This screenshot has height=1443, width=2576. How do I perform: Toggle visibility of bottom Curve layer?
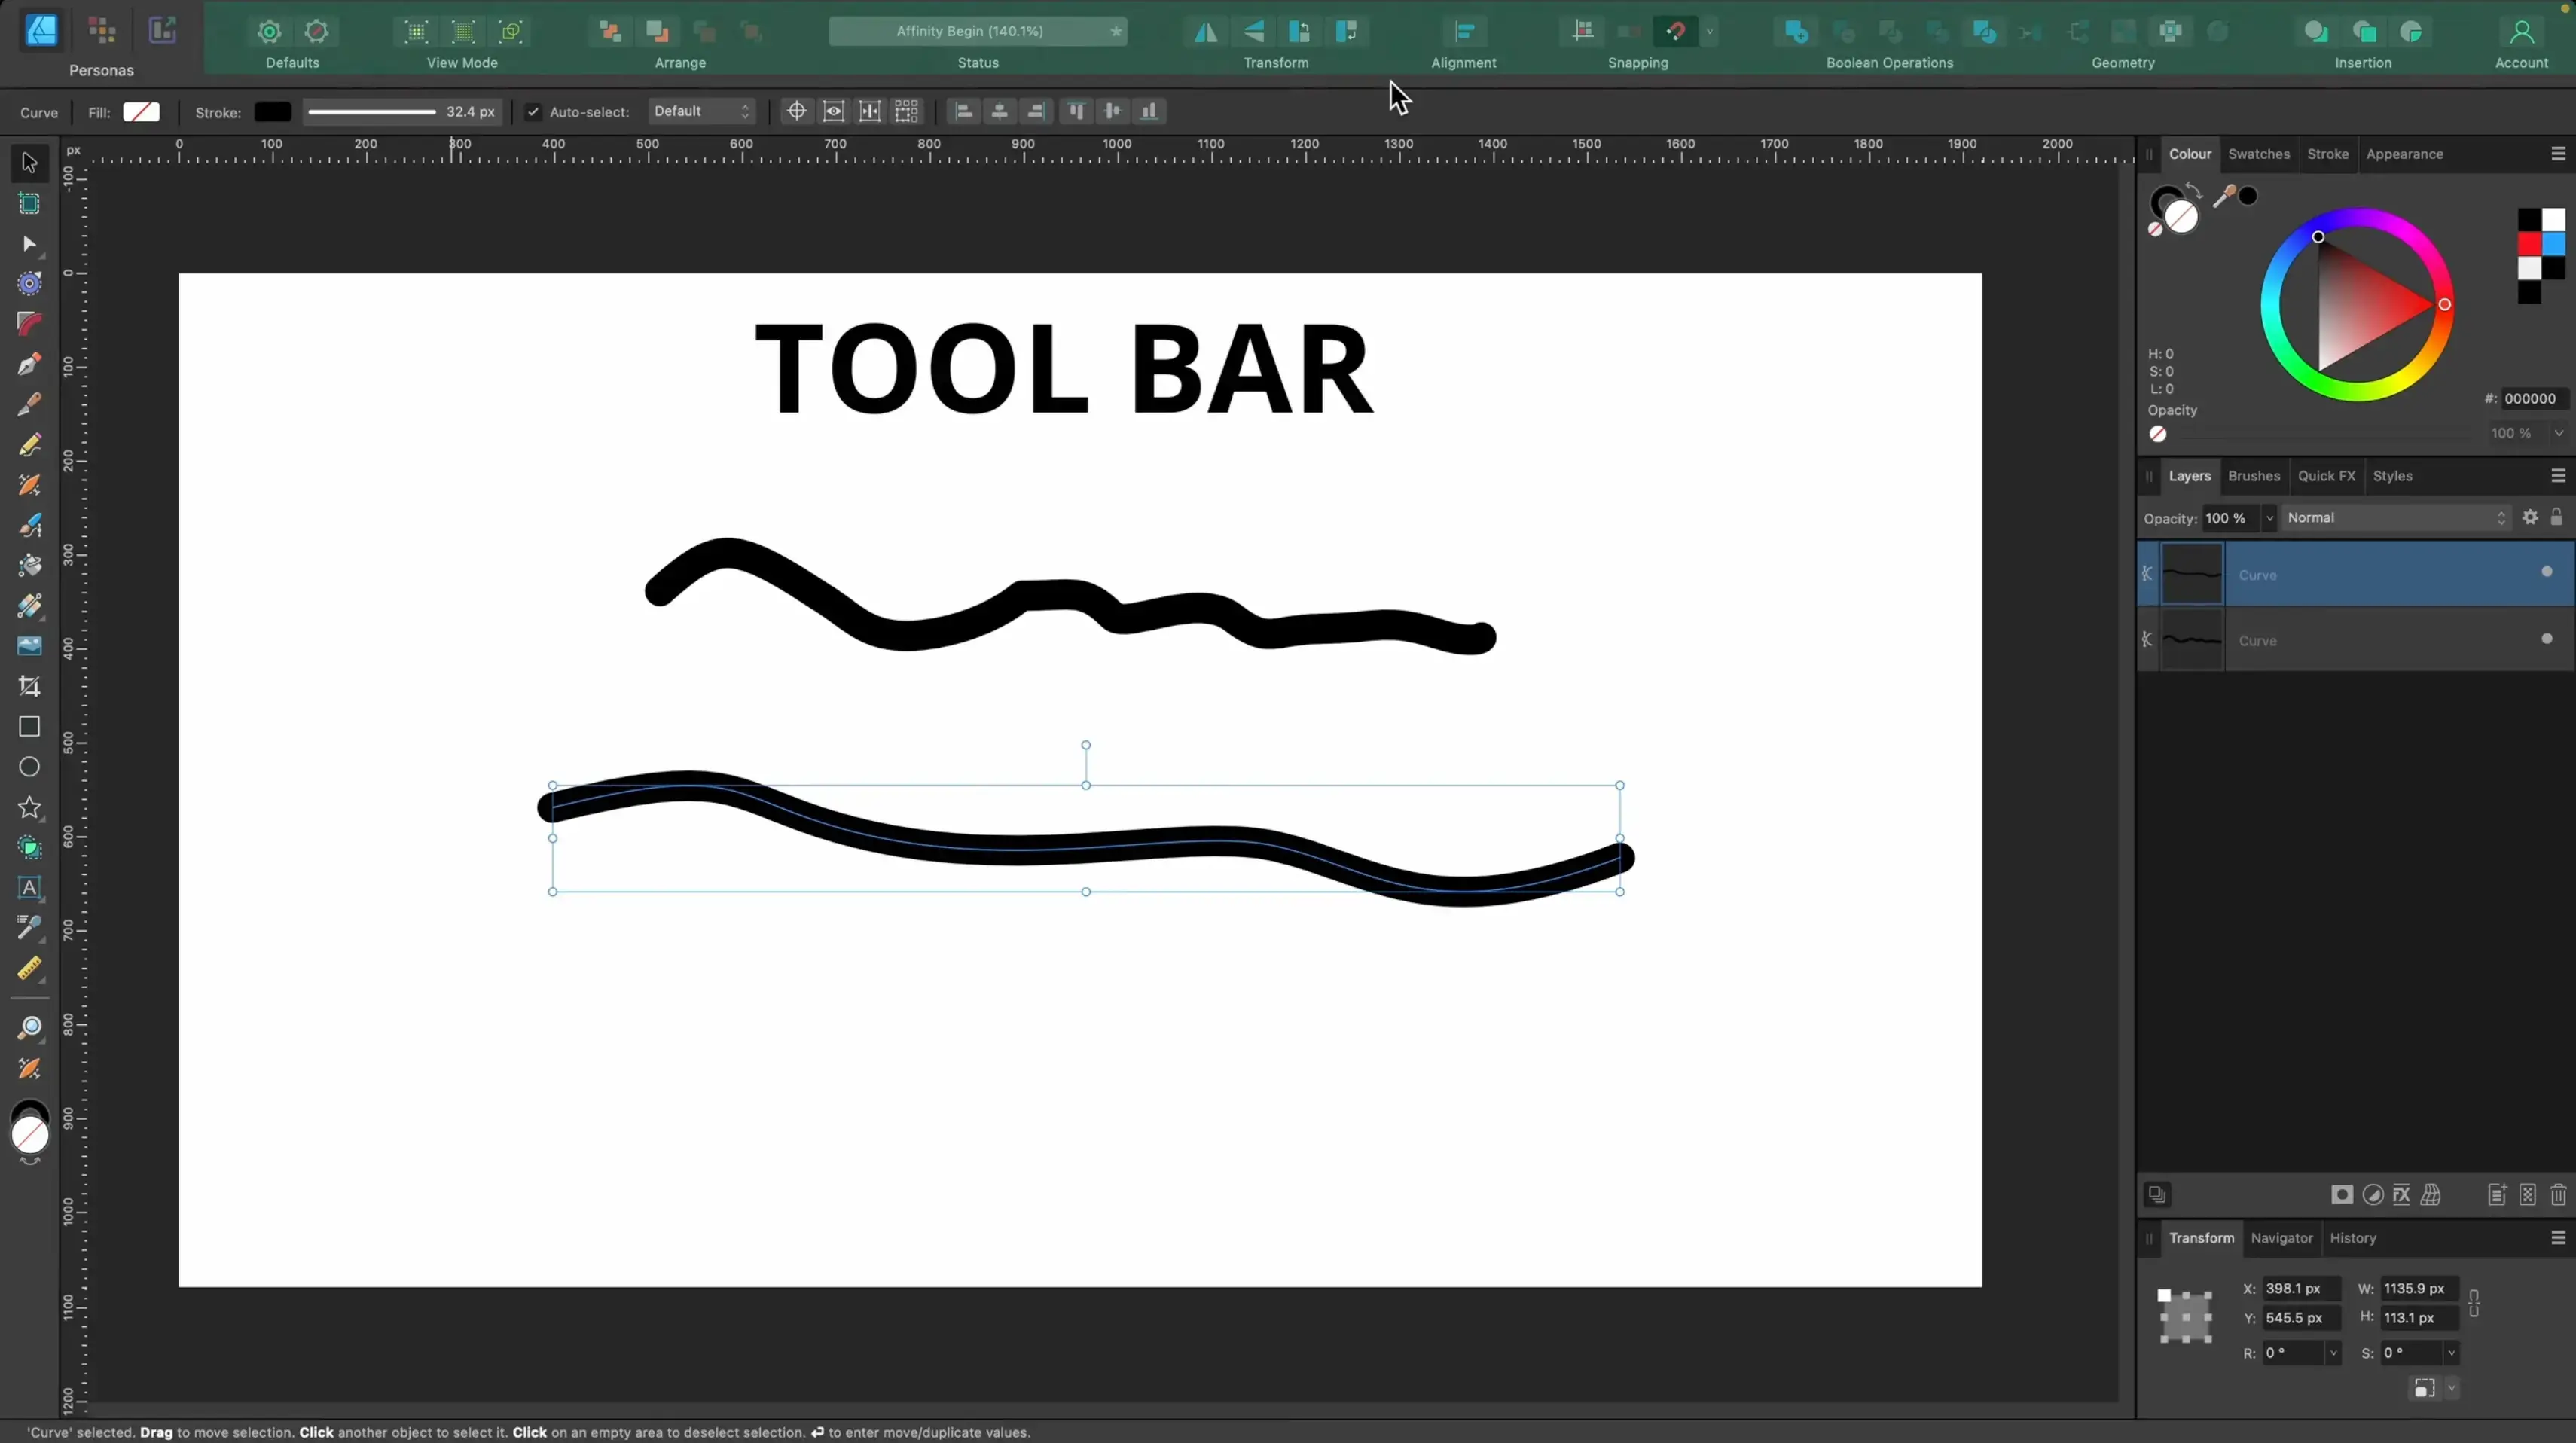click(2546, 639)
